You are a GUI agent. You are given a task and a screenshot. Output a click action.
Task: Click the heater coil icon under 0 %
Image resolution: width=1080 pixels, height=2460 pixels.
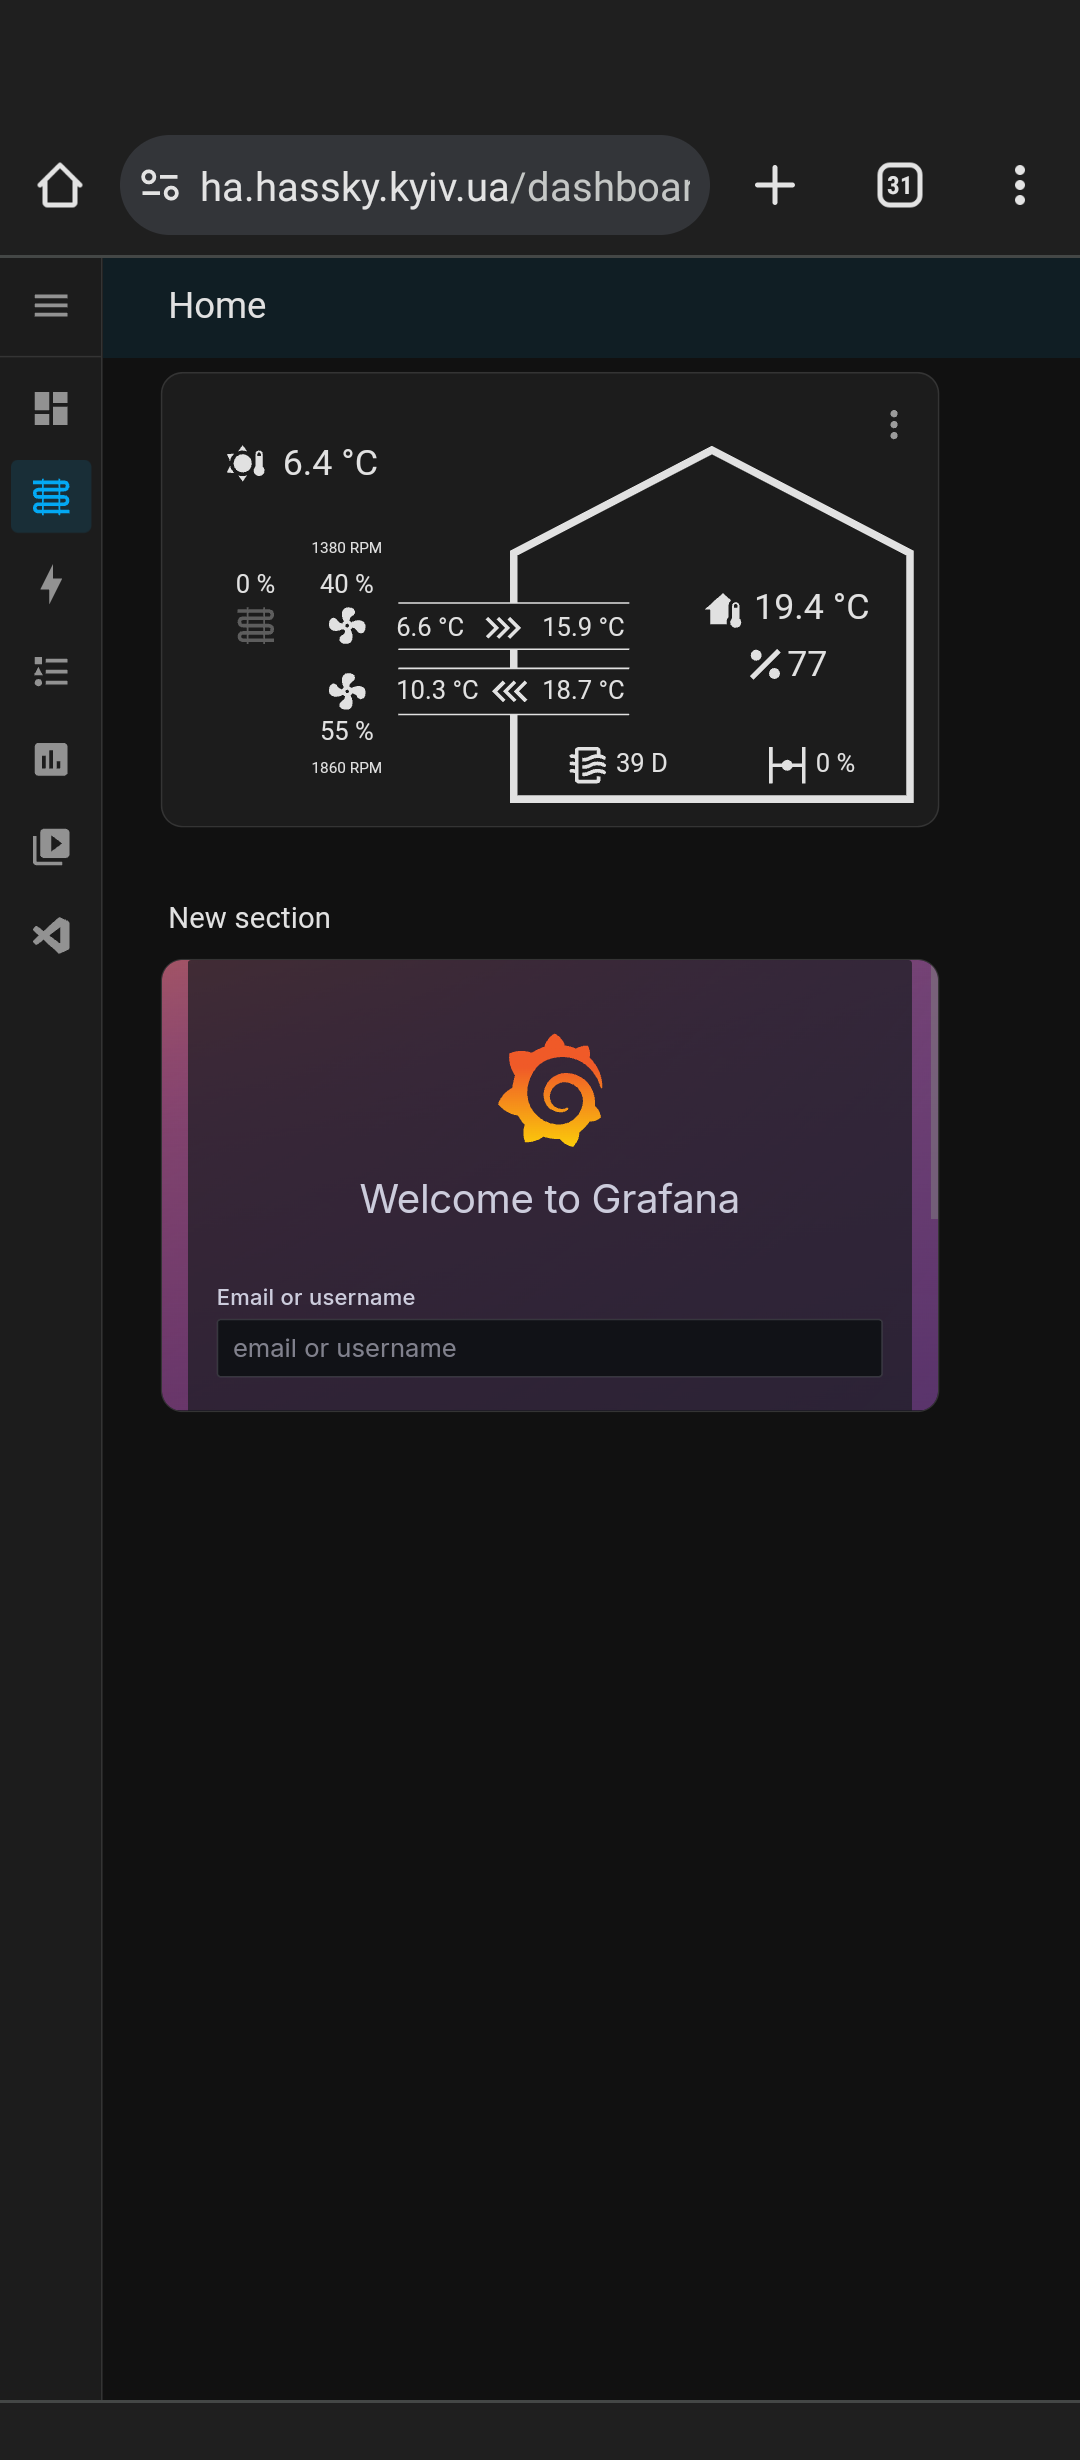tap(256, 626)
